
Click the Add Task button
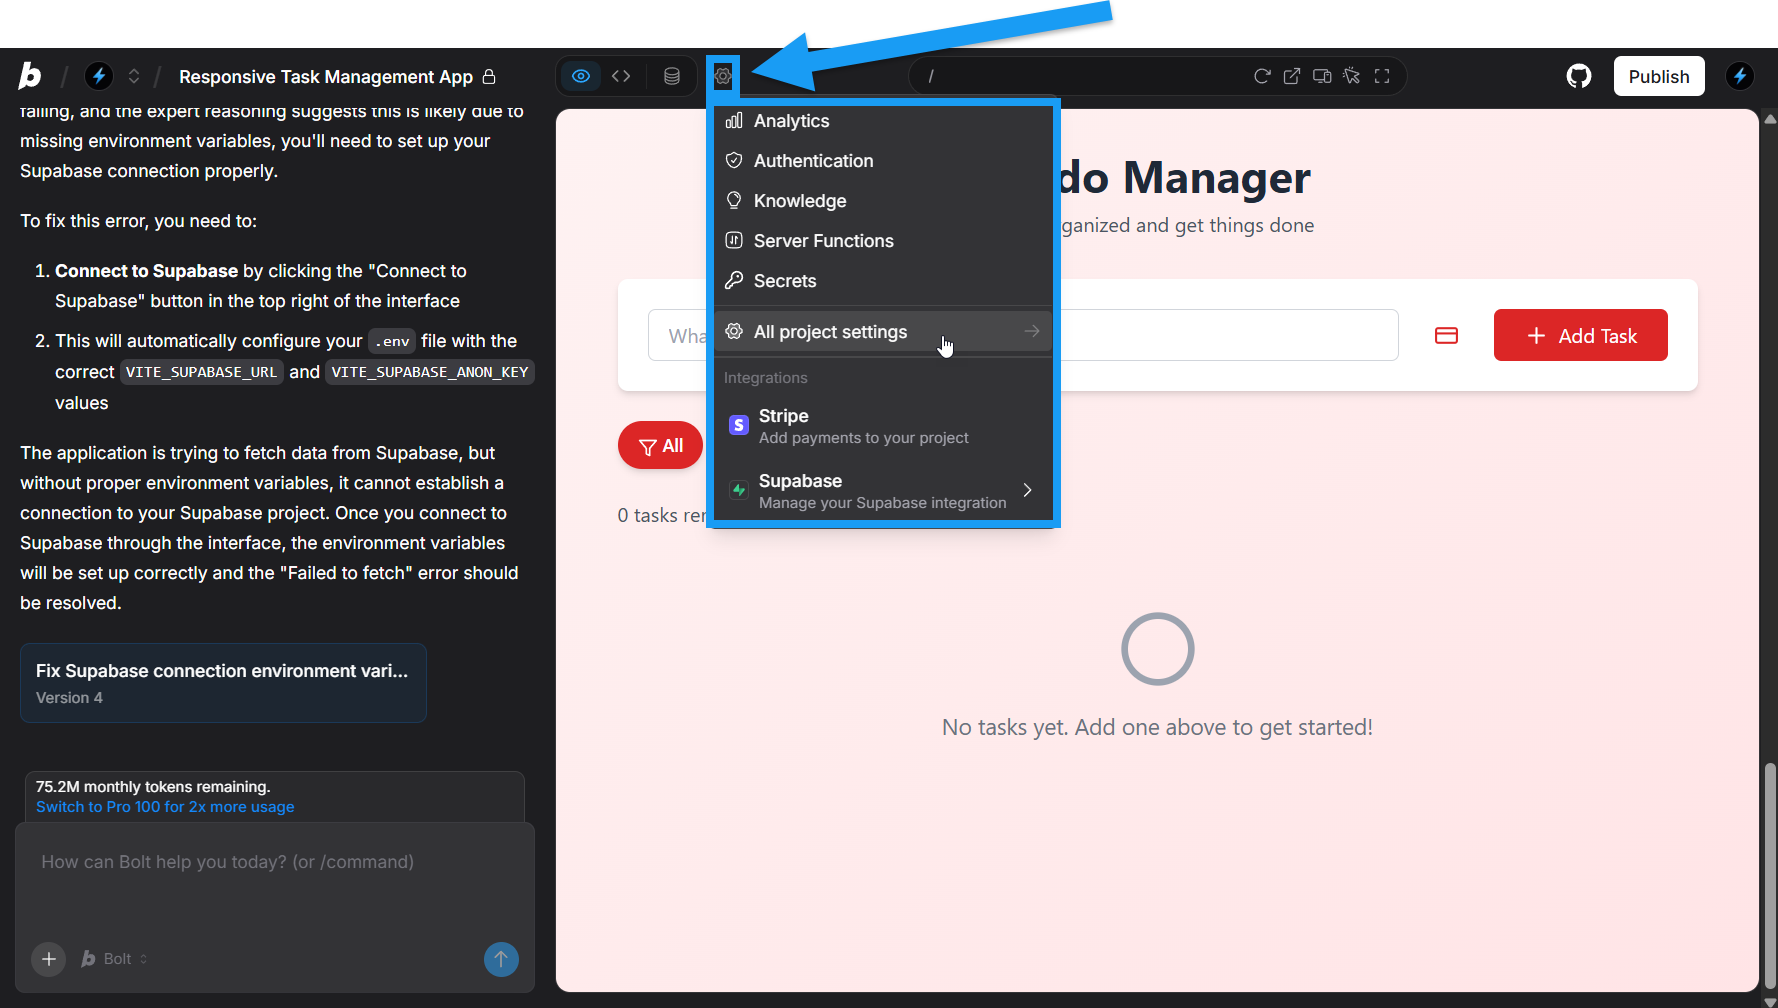coord(1580,336)
